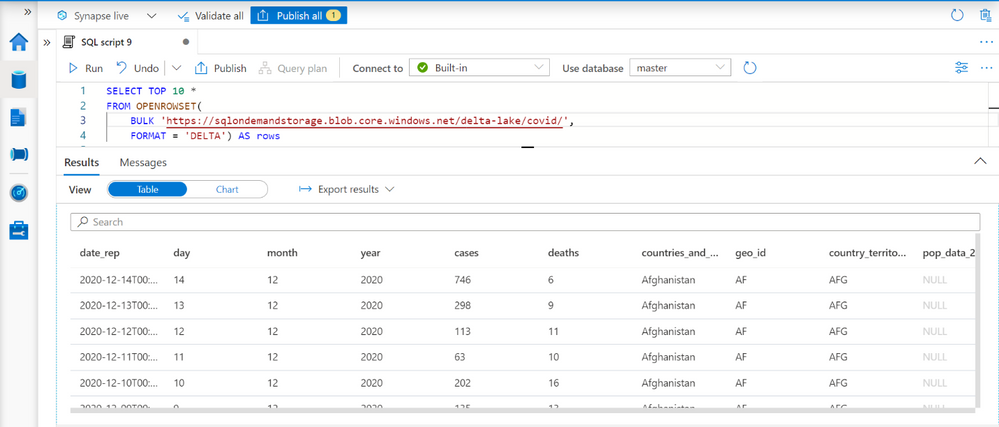Click the month column header

(x=282, y=253)
